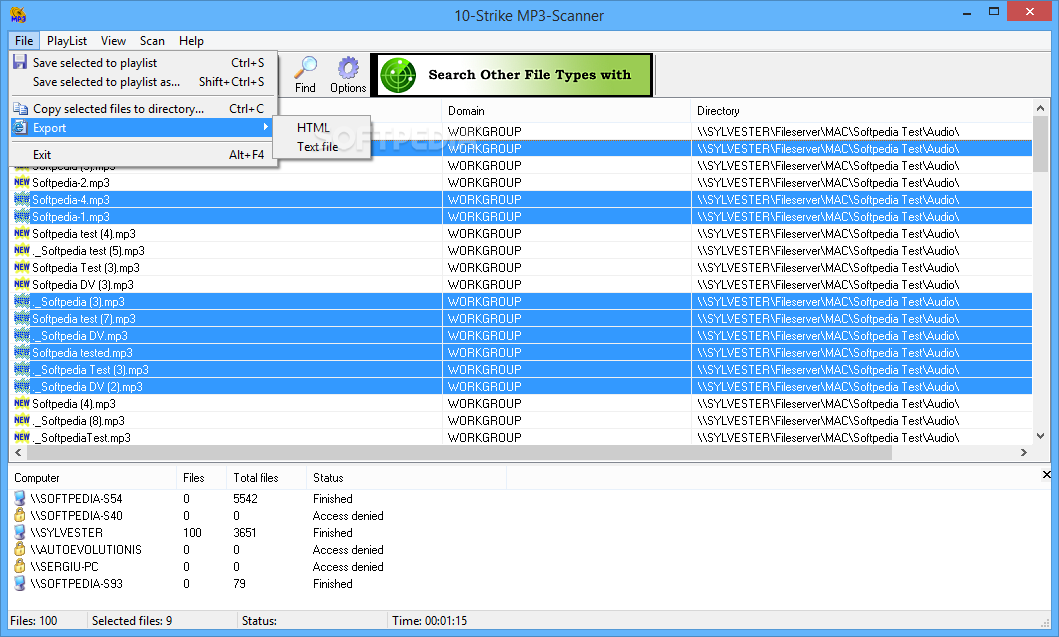Click the NEW icon beside Softpedia-2.mp3

pyautogui.click(x=22, y=182)
